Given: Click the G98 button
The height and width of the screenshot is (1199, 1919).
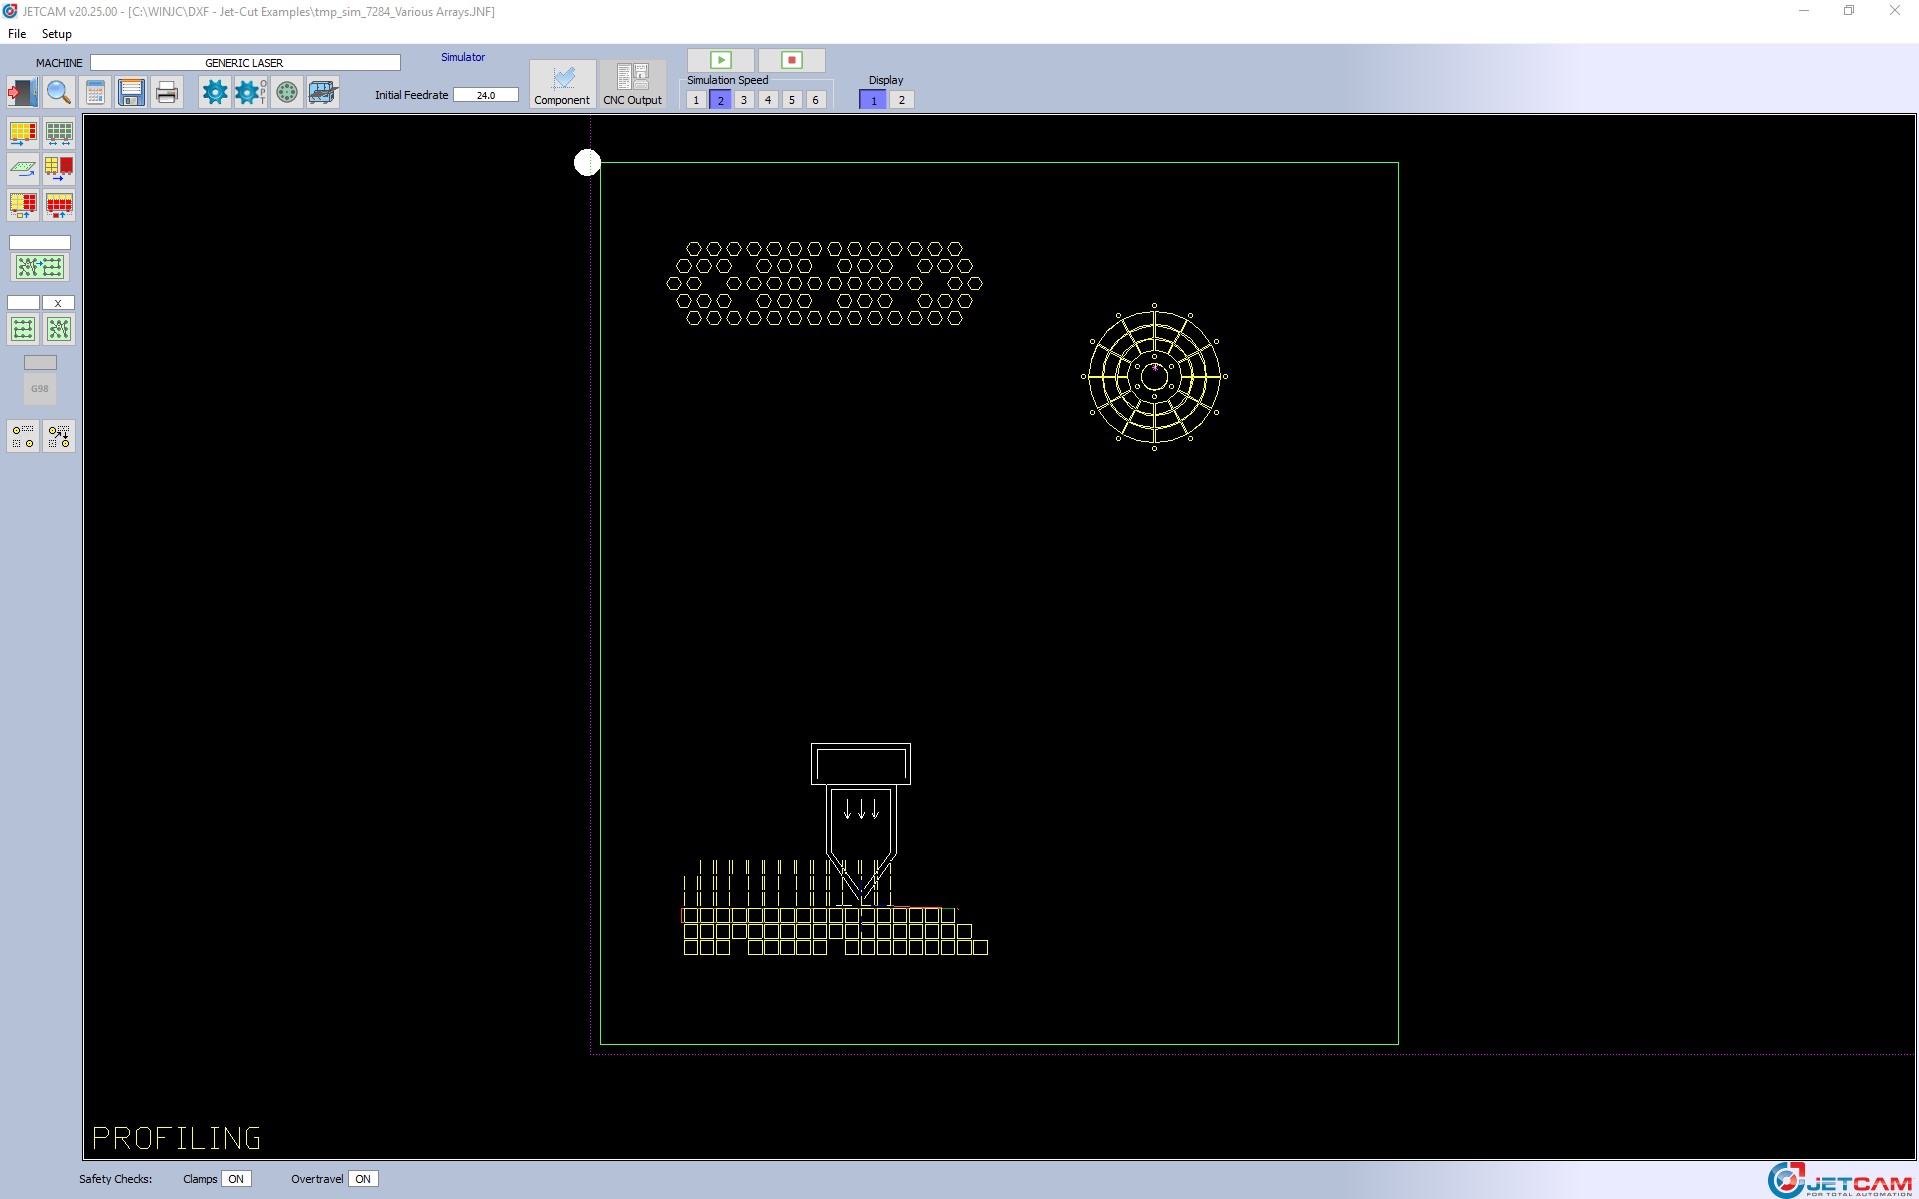Looking at the screenshot, I should 40,389.
